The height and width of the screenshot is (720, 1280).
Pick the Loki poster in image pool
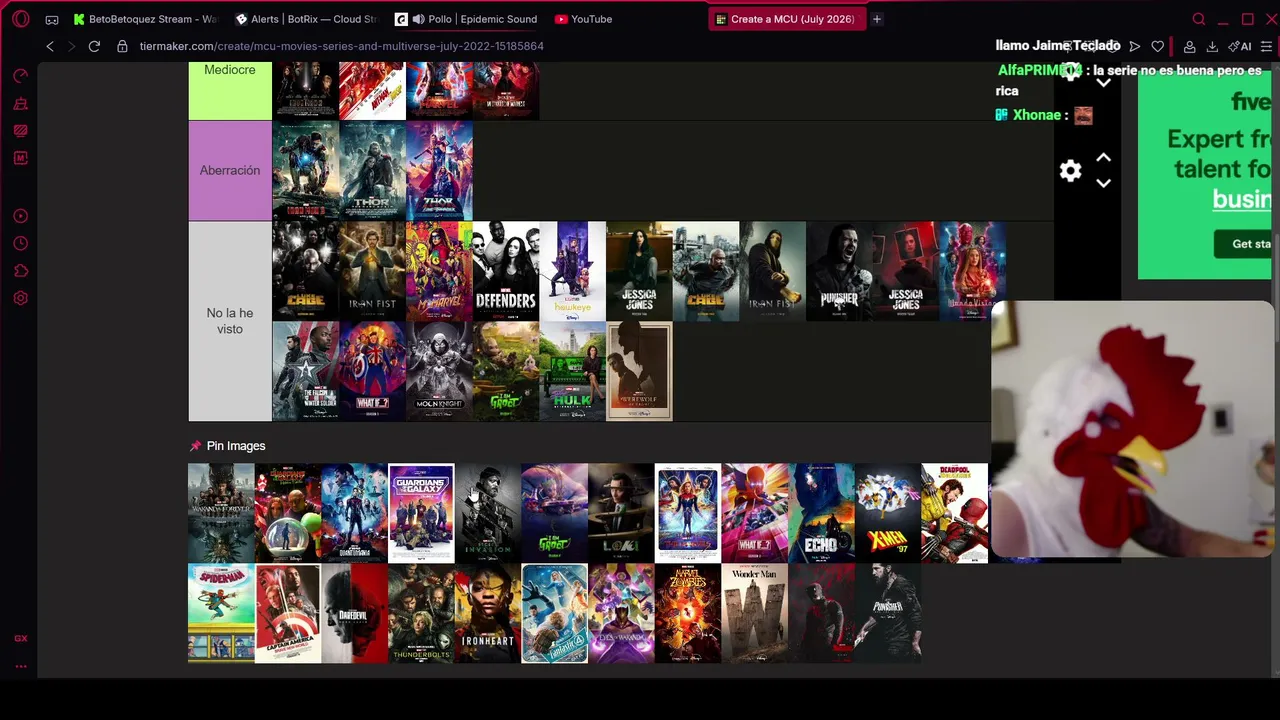point(621,513)
